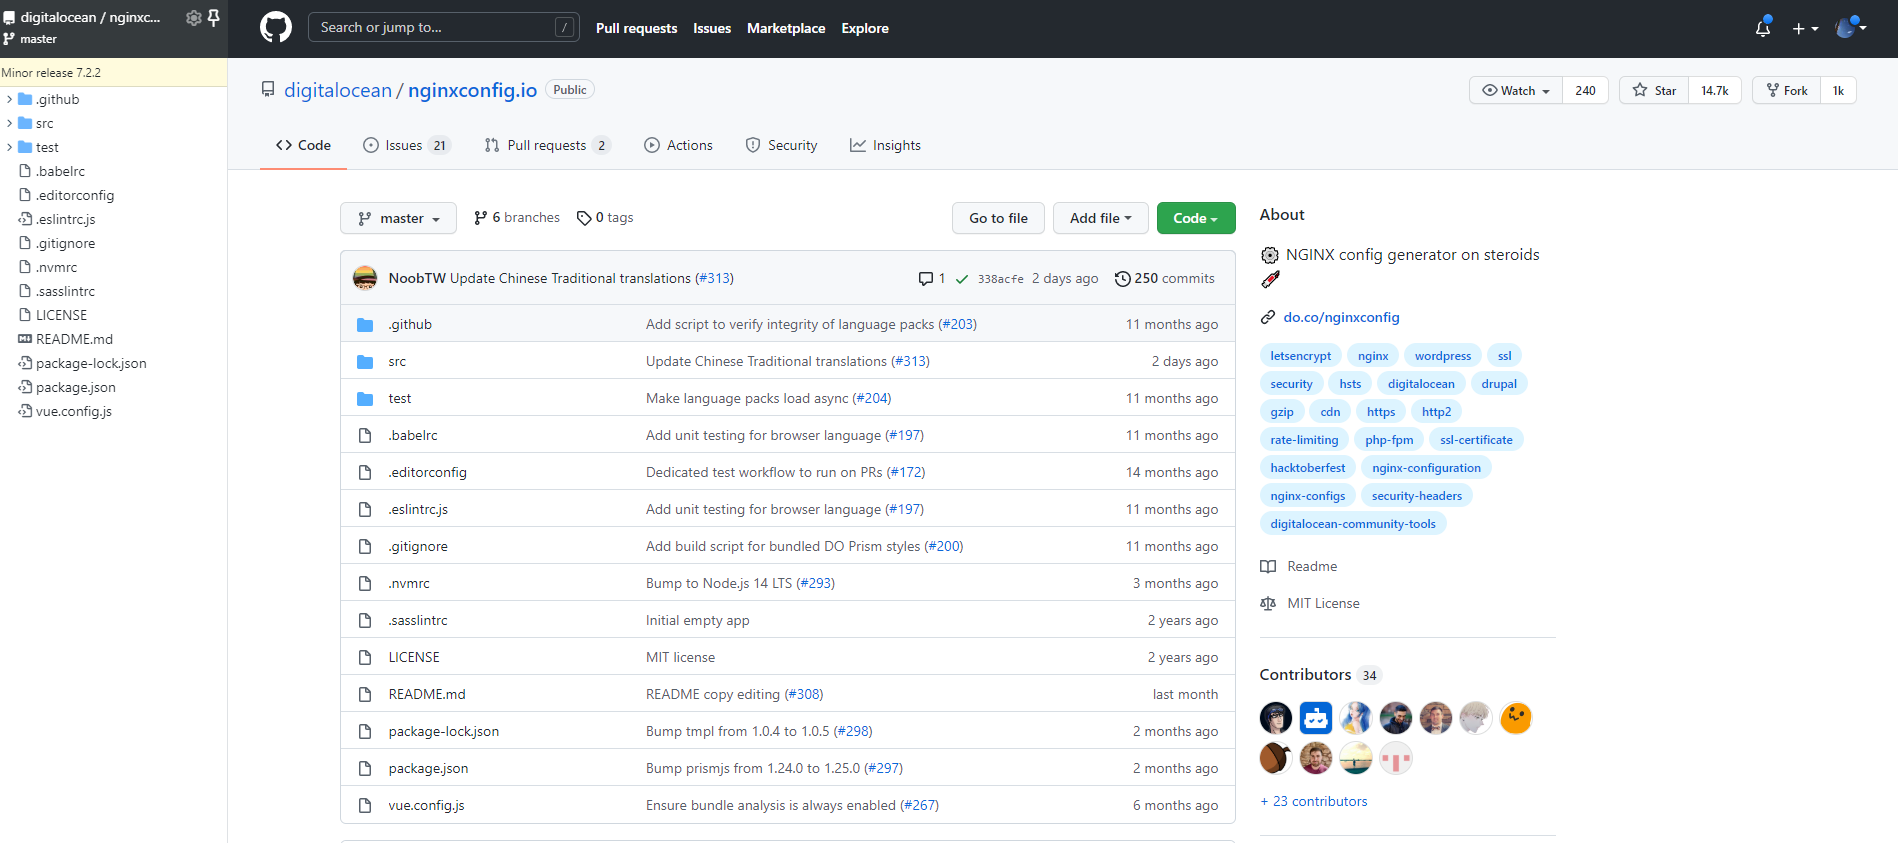Image resolution: width=1898 pixels, height=843 pixels.
Task: Open the LICENSE file in file list
Action: click(414, 657)
